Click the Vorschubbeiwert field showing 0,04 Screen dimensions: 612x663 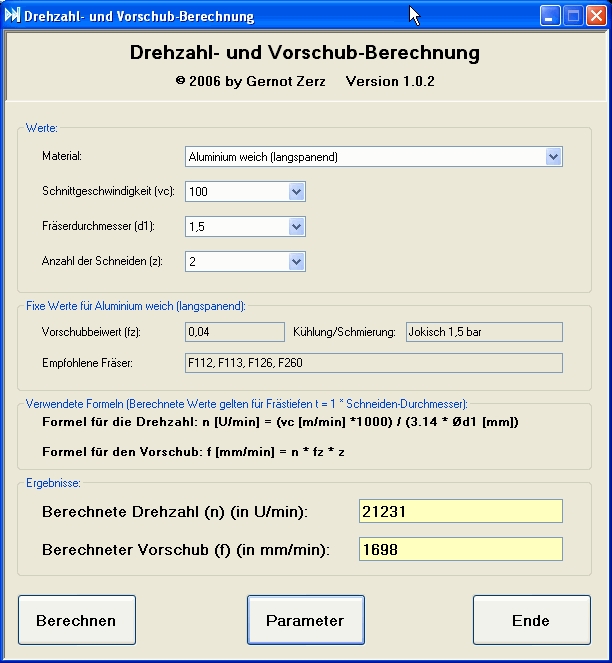[234, 332]
